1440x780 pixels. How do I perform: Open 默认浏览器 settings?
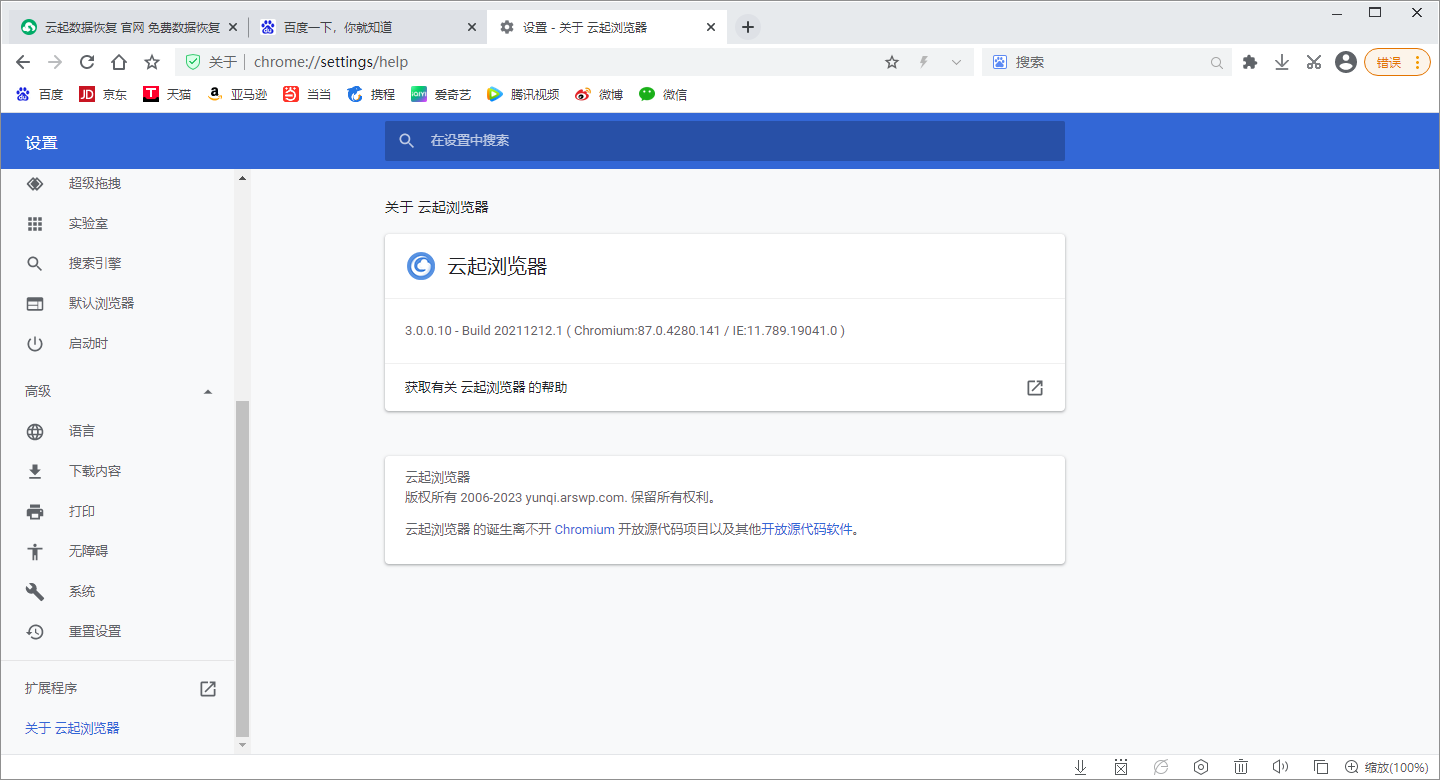point(118,304)
